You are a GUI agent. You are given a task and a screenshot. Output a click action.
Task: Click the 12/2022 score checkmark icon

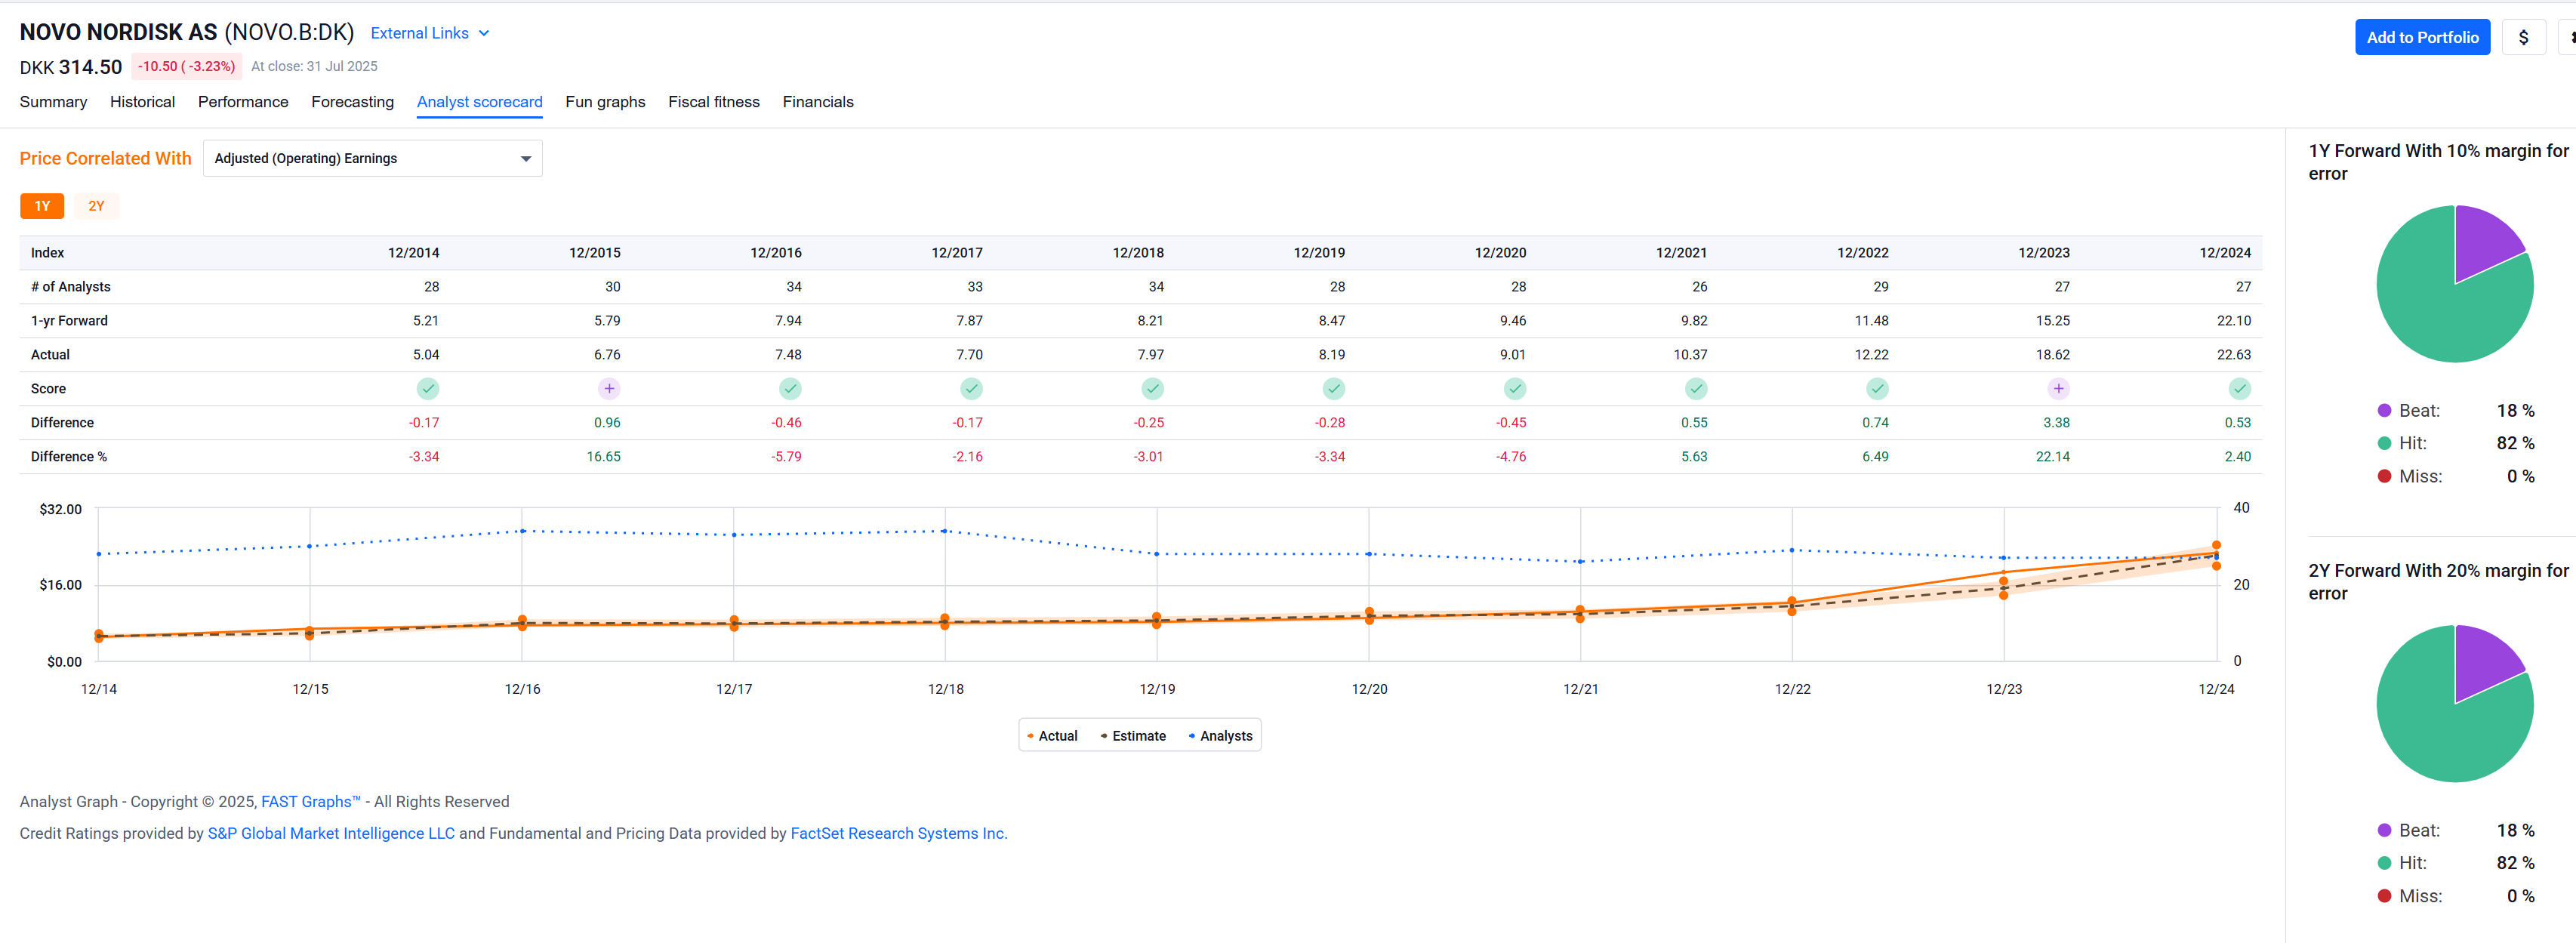[x=1877, y=389]
